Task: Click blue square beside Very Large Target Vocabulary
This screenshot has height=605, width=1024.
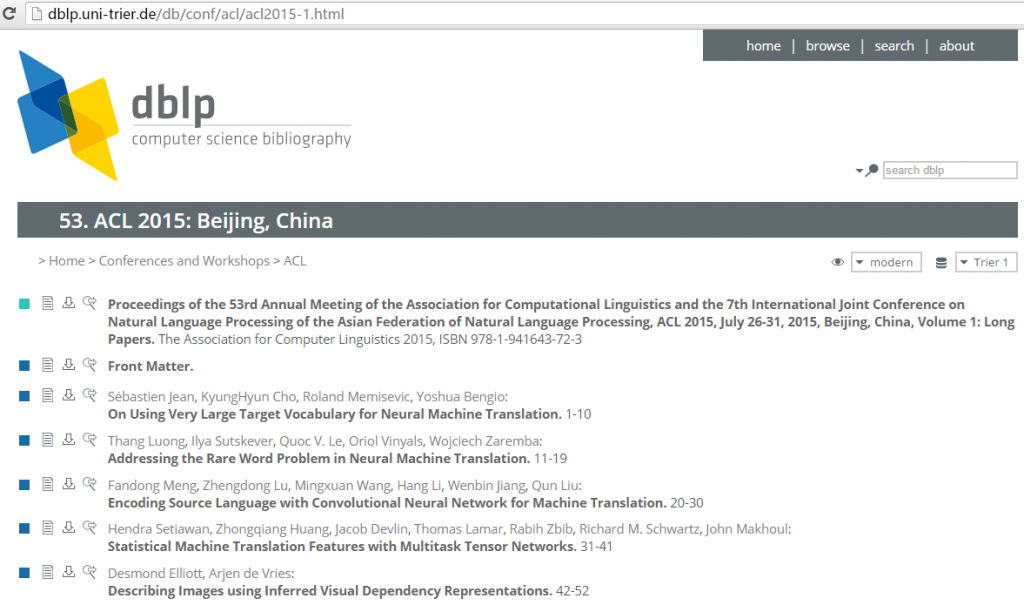Action: 24,396
